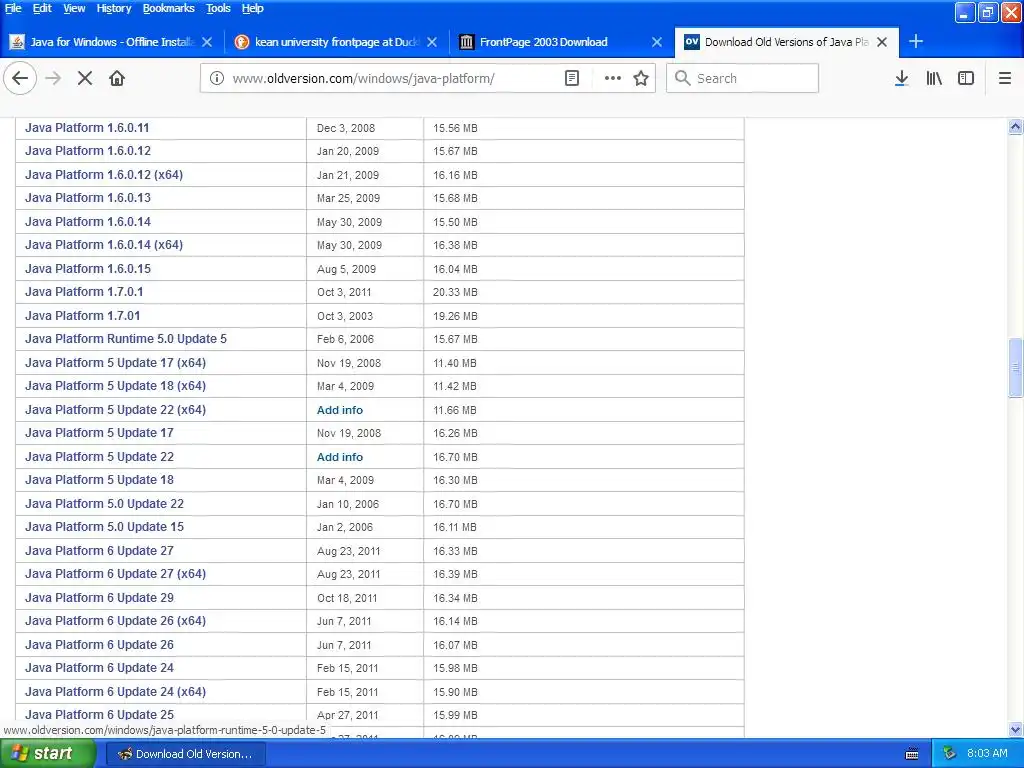Open Java Platform 1.7.01 link
1024x768 pixels.
point(82,316)
